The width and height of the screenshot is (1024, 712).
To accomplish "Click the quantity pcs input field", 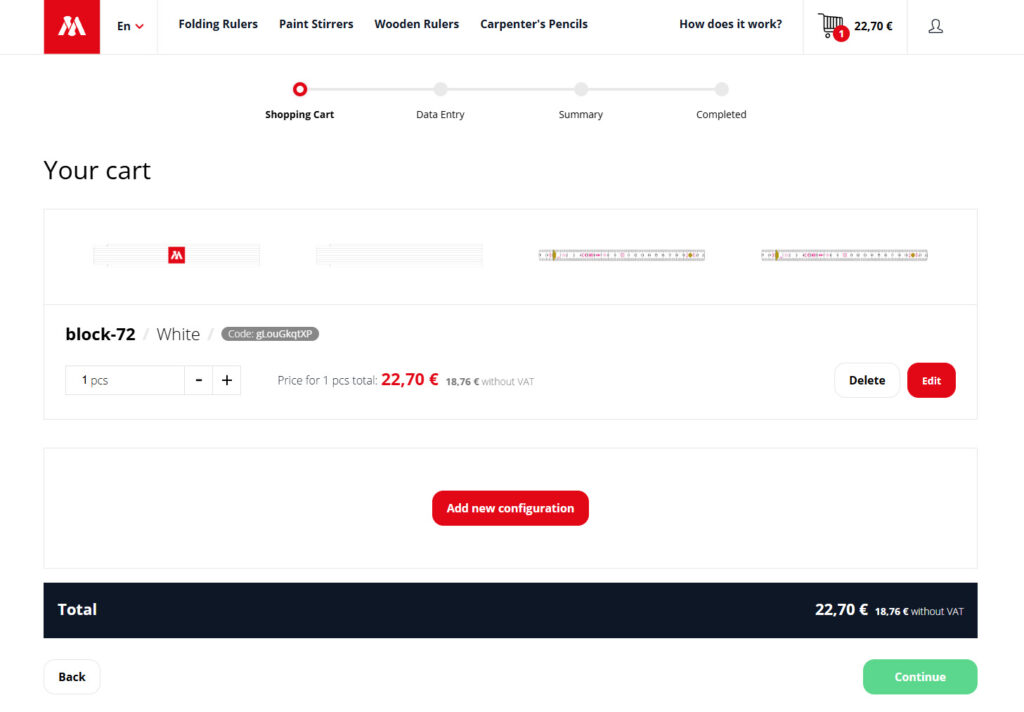I will point(125,380).
